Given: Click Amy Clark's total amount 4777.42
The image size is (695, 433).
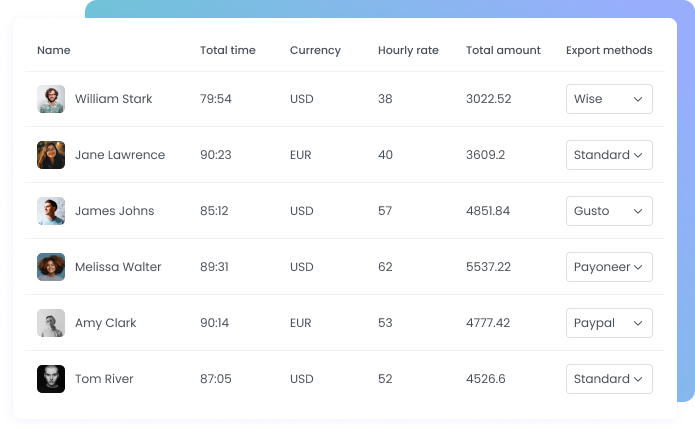Looking at the screenshot, I should pos(488,323).
